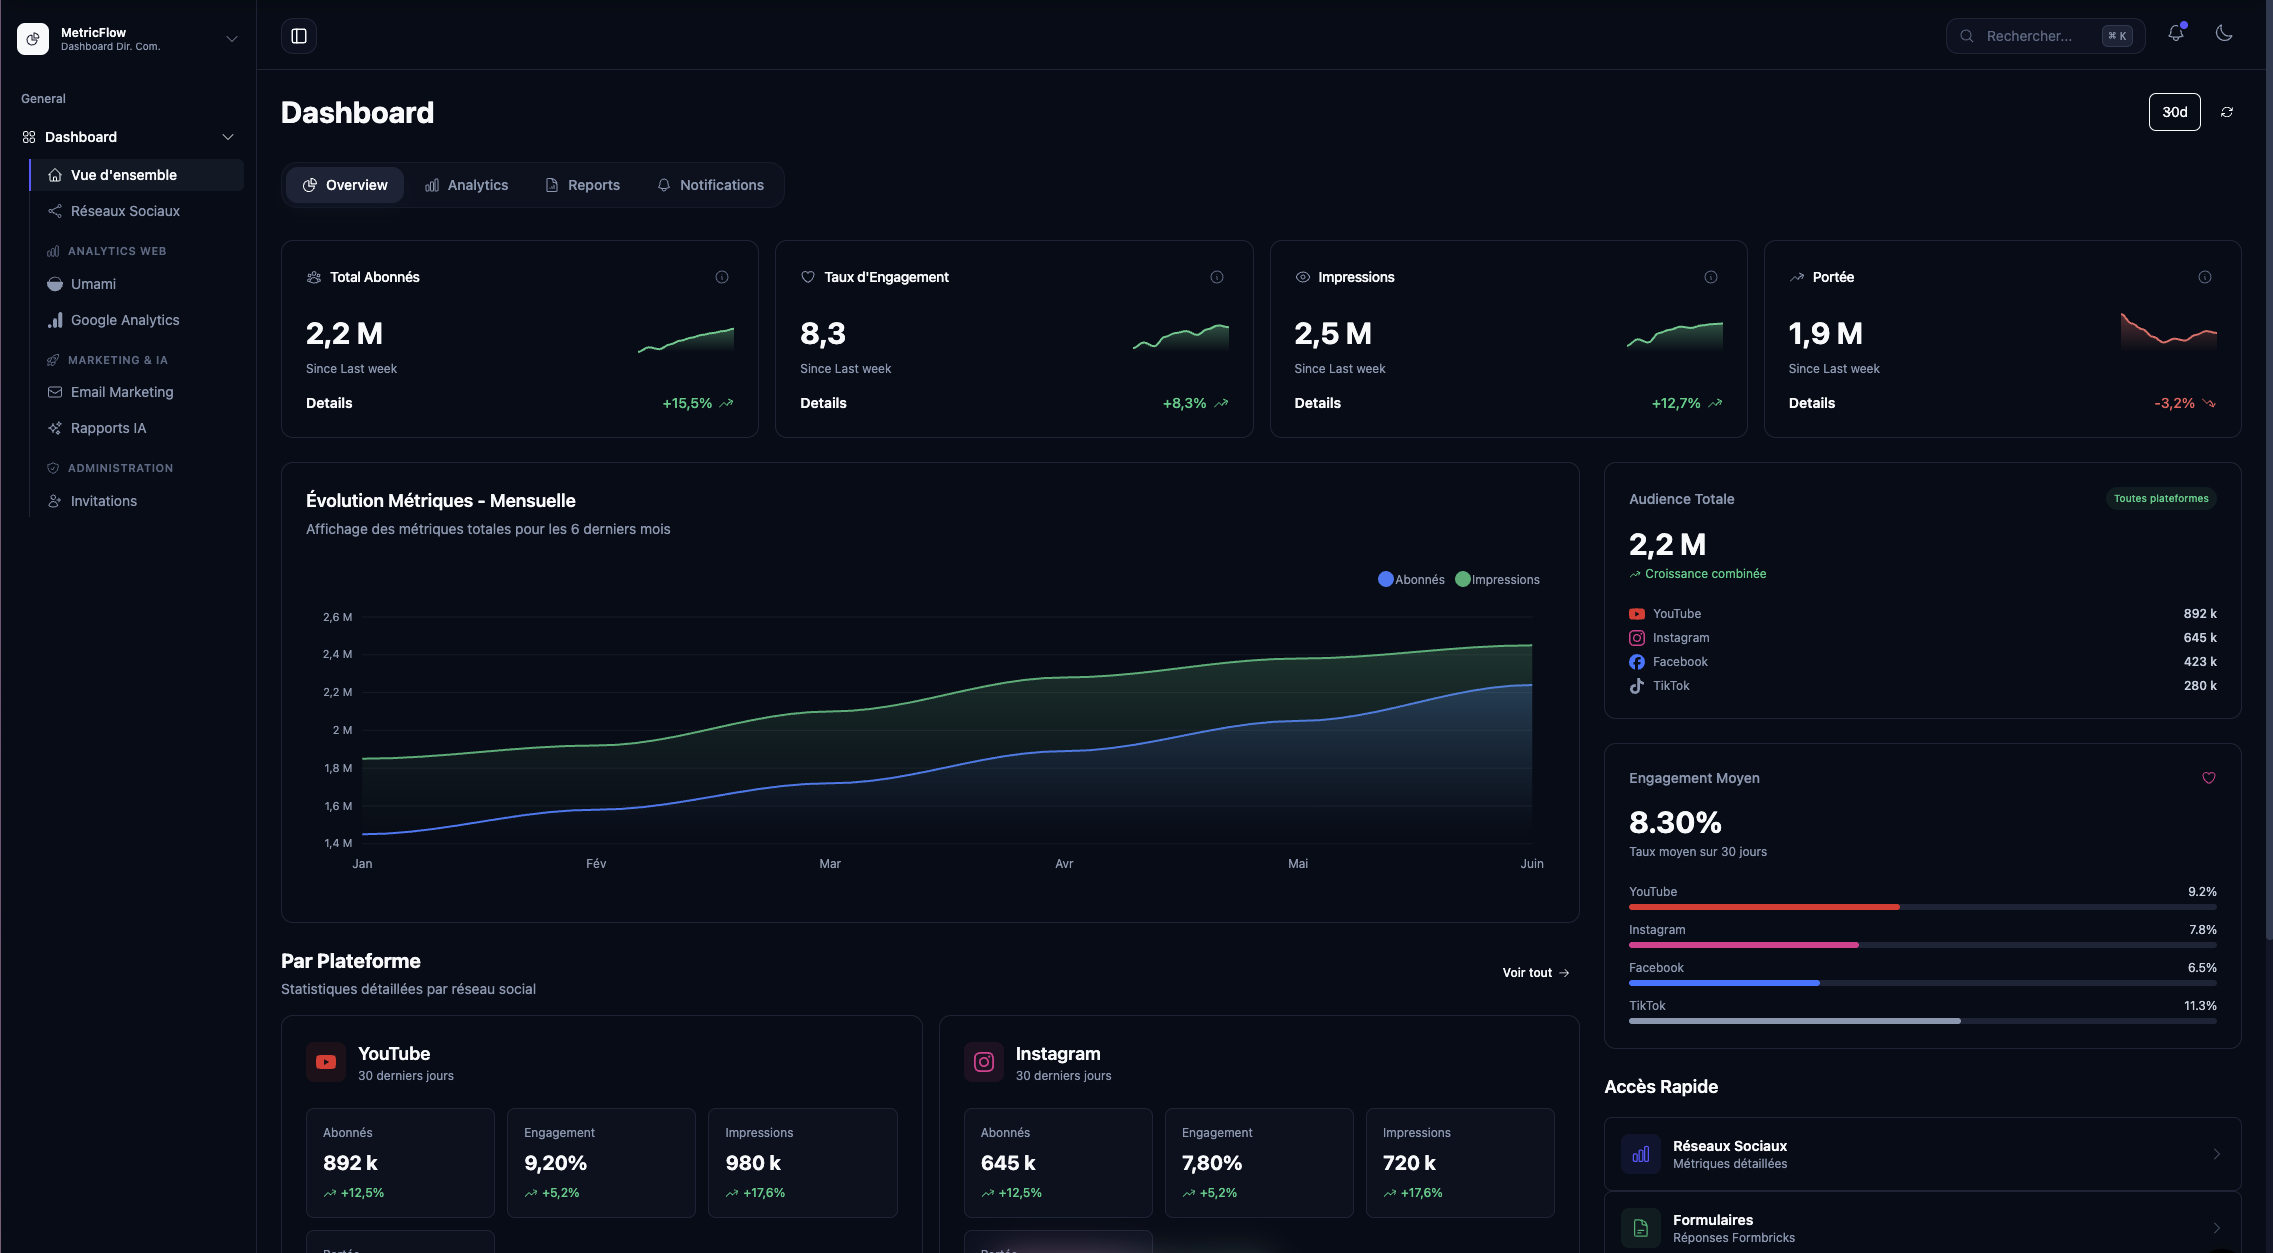Click the YouTube platform card icon

point(326,1062)
